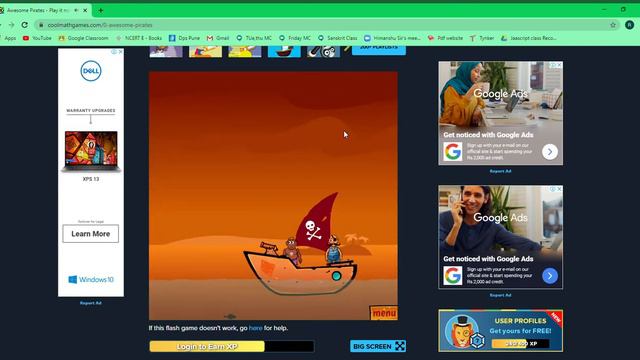Click the AdChoices icon on Dell ad
The width and height of the screenshot is (640, 360).
click(114, 52)
